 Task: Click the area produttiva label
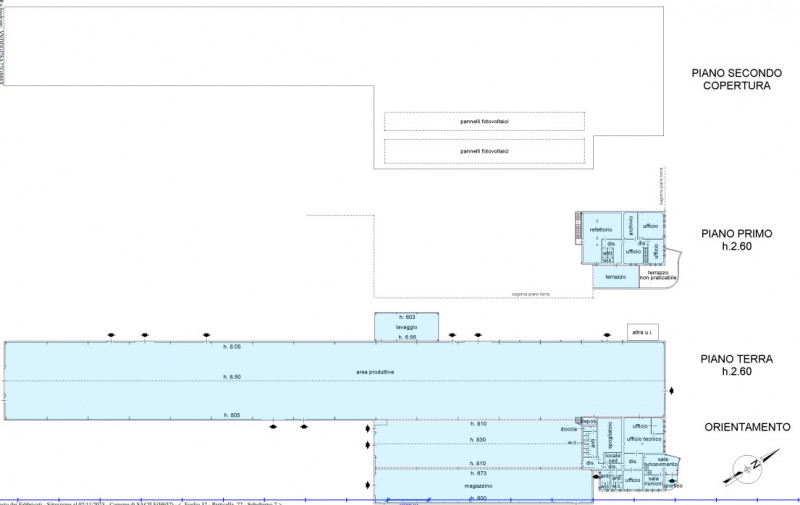375,372
